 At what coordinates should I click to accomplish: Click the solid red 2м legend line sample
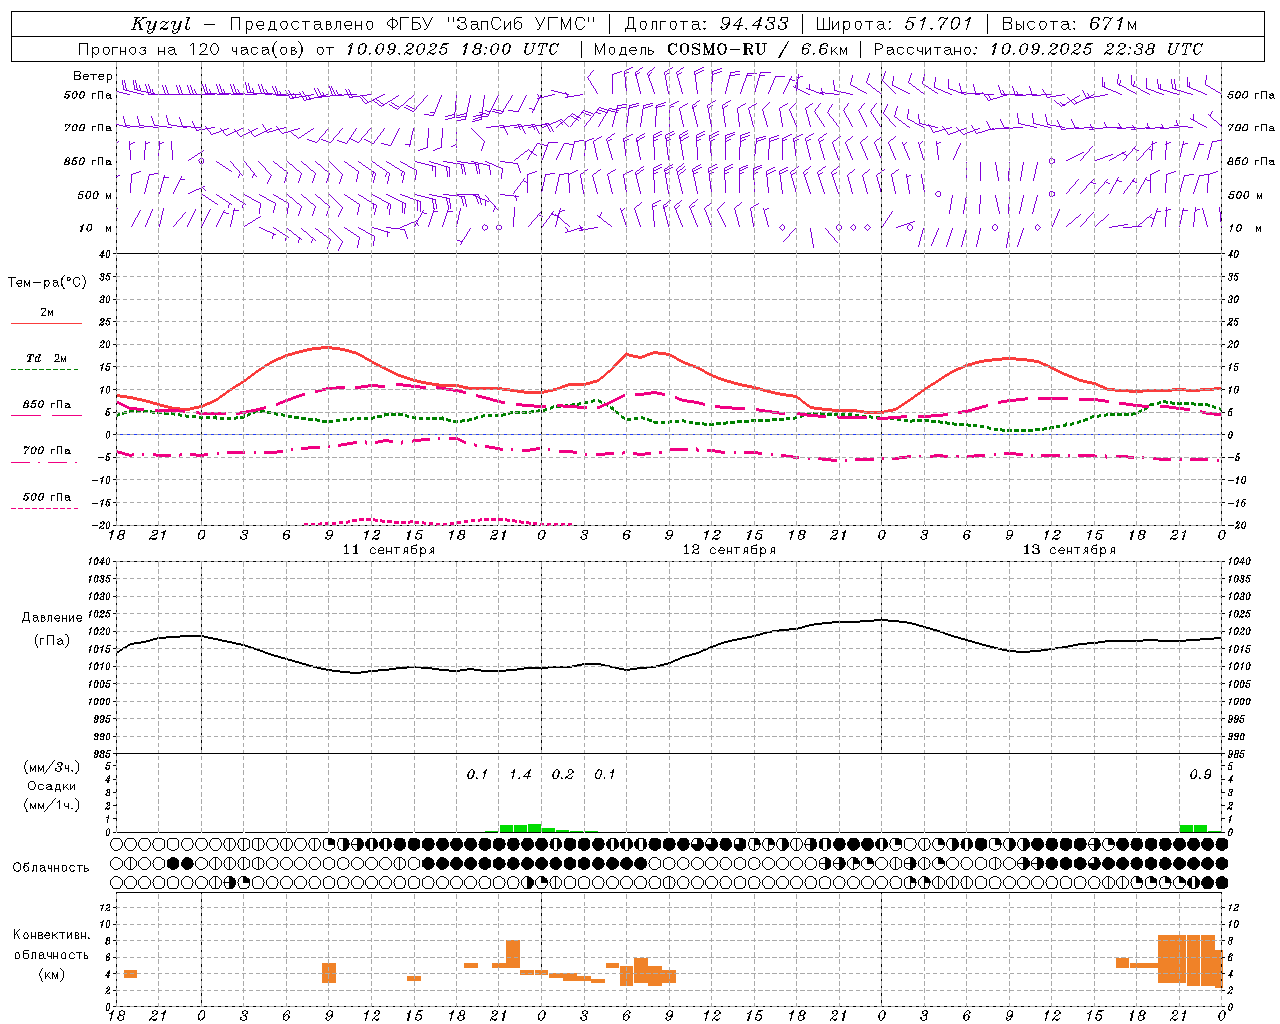point(46,324)
